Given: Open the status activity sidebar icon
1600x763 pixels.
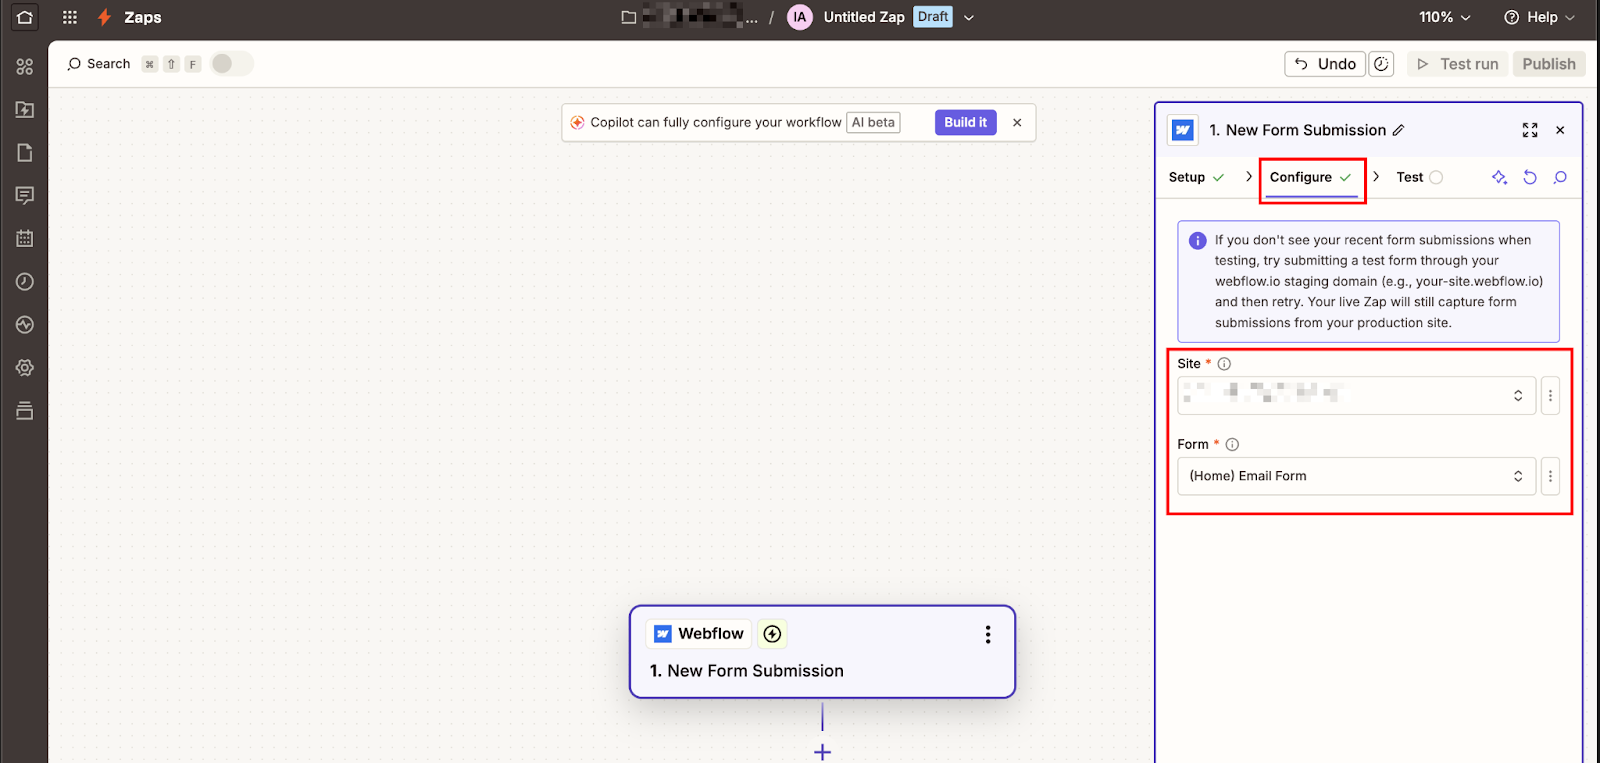Looking at the screenshot, I should (x=25, y=325).
